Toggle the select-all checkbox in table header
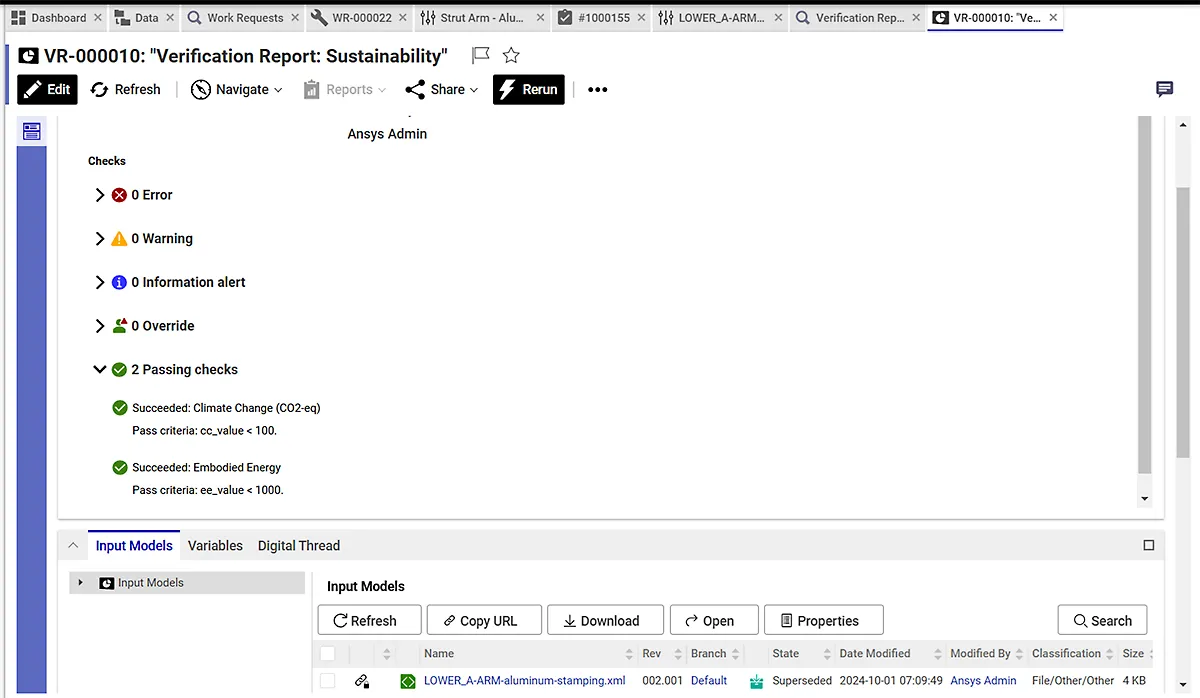This screenshot has height=698, width=1200. tap(327, 653)
